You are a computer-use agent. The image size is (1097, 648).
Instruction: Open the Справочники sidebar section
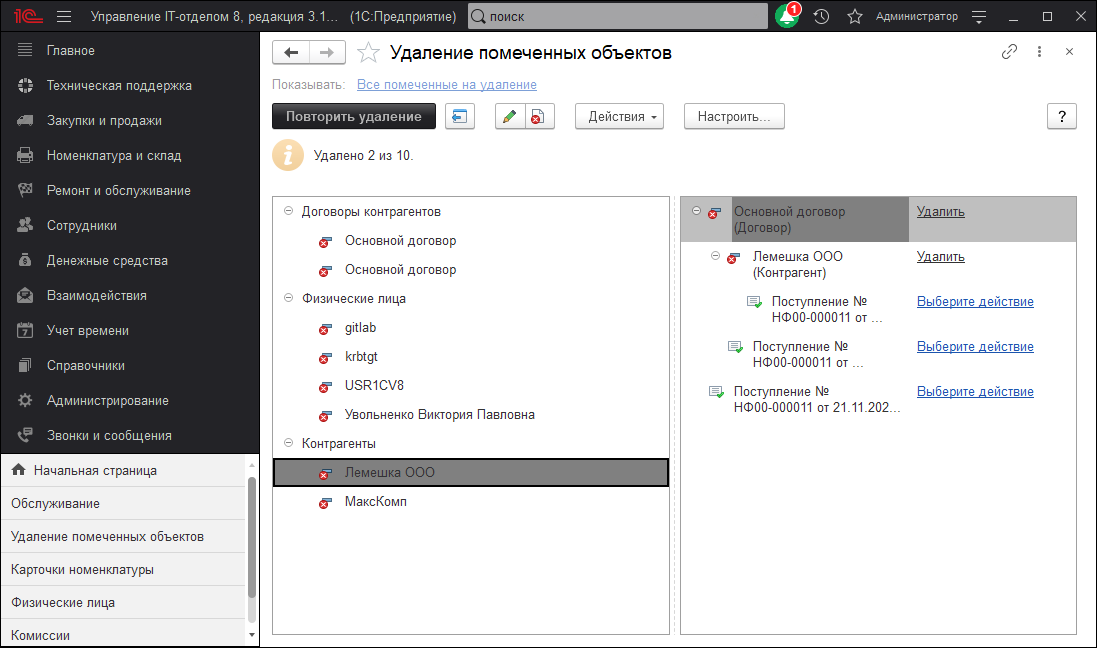tap(86, 363)
